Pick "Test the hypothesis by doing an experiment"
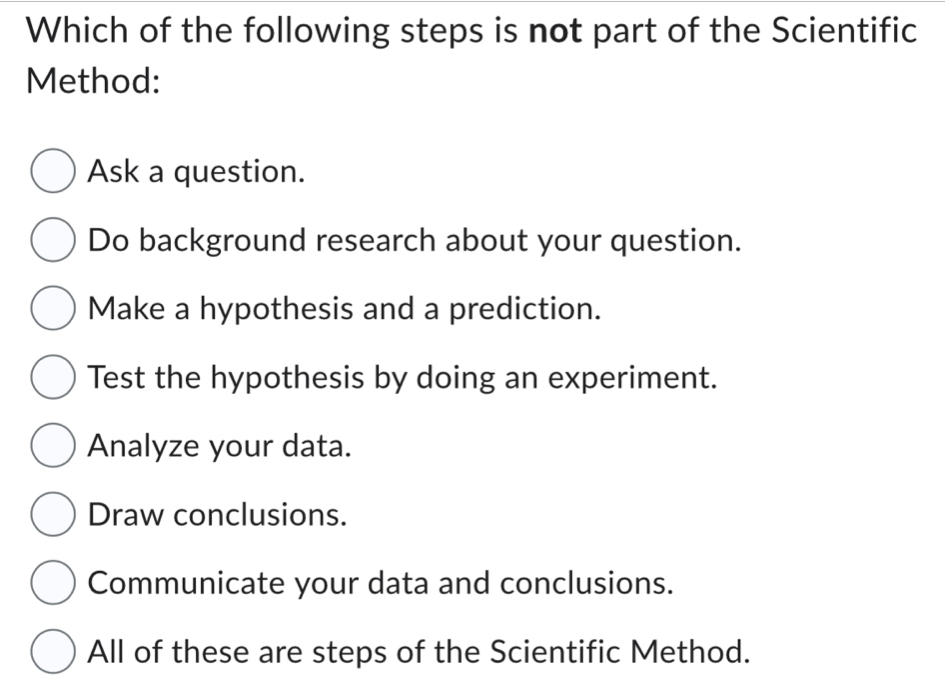 51,377
